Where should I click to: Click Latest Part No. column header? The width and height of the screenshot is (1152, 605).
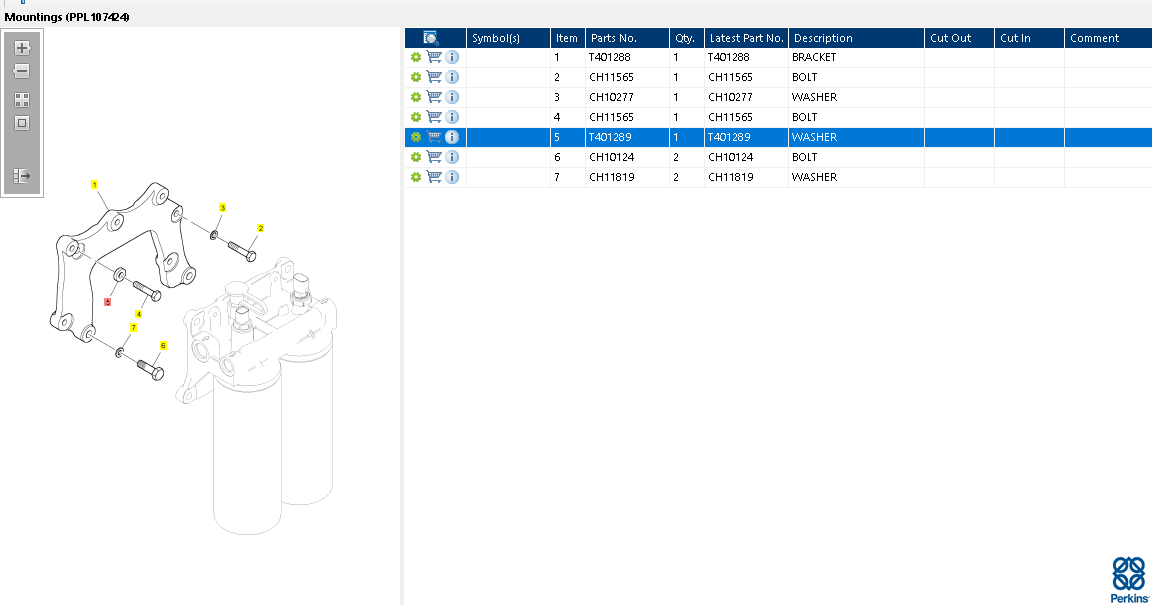pos(746,38)
